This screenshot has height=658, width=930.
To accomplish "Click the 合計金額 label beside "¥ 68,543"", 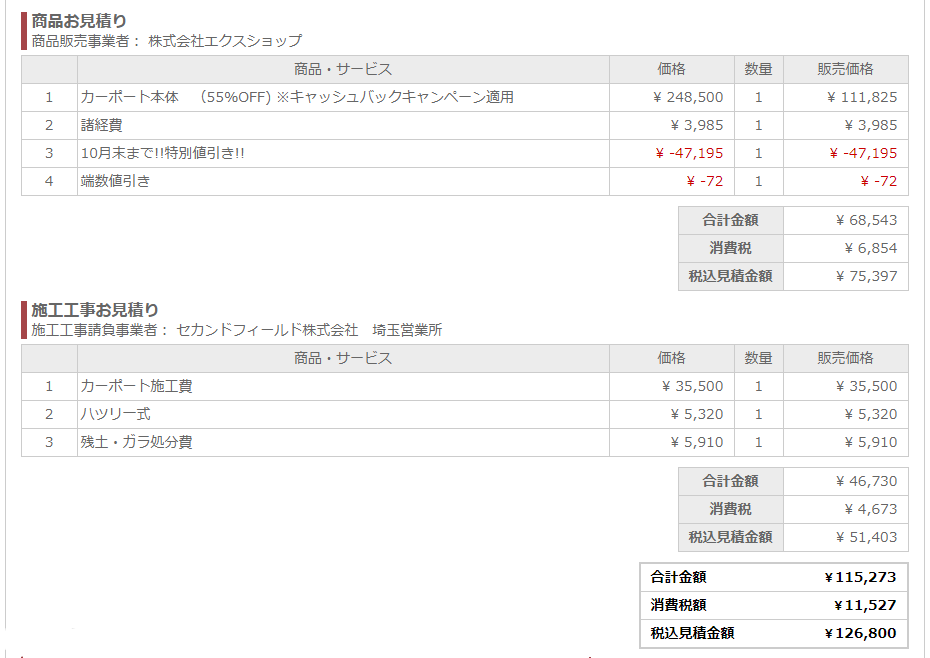I will 731,220.
